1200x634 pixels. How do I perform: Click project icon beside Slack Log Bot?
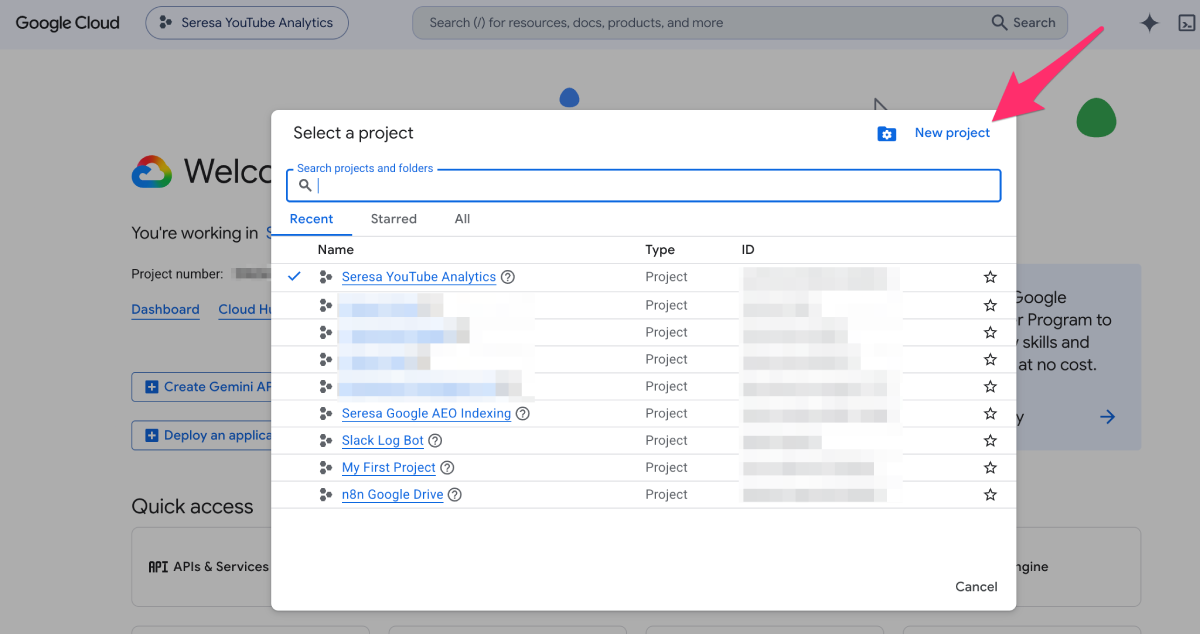pos(325,440)
